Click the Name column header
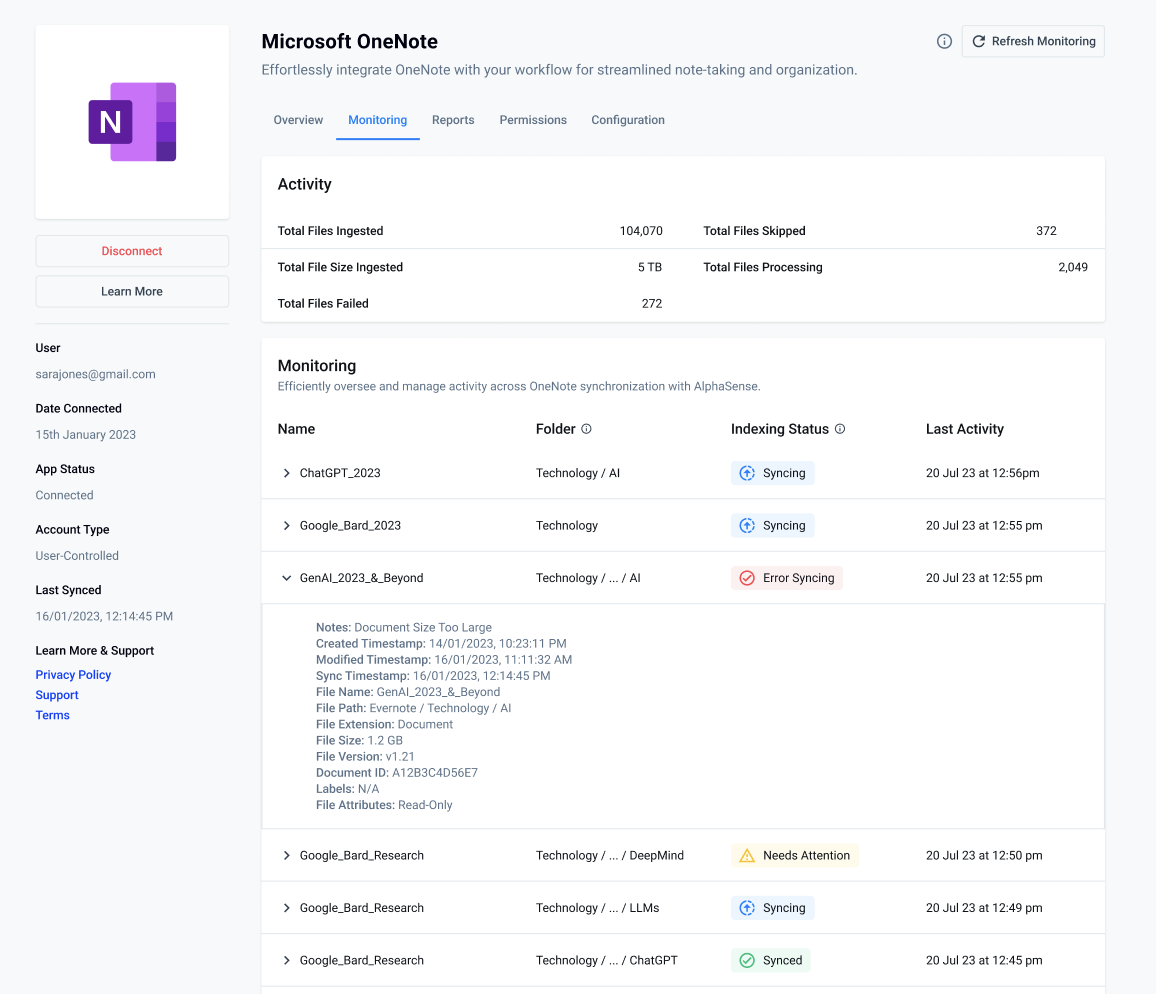Viewport: 1156px width, 994px height. [296, 429]
